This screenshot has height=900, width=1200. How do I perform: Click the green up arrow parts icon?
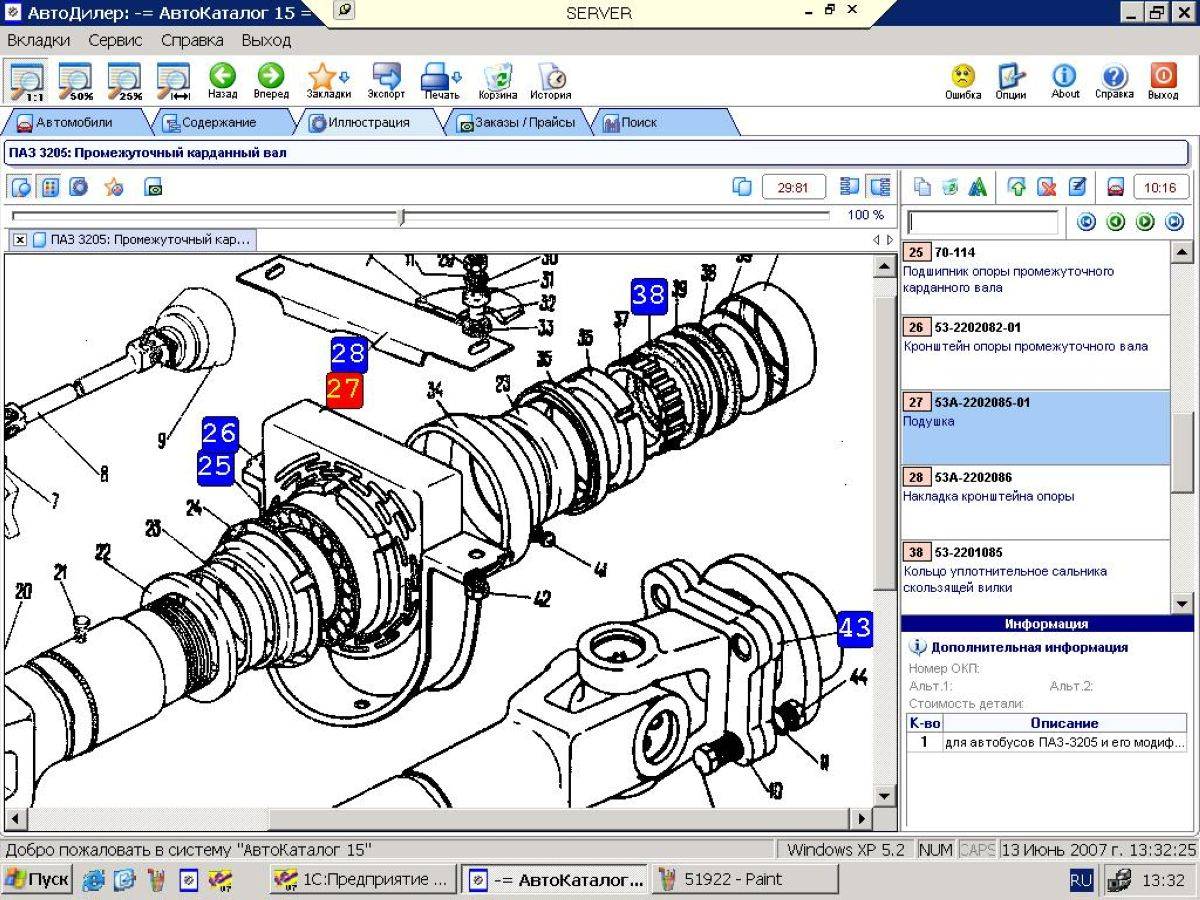coord(1018,187)
